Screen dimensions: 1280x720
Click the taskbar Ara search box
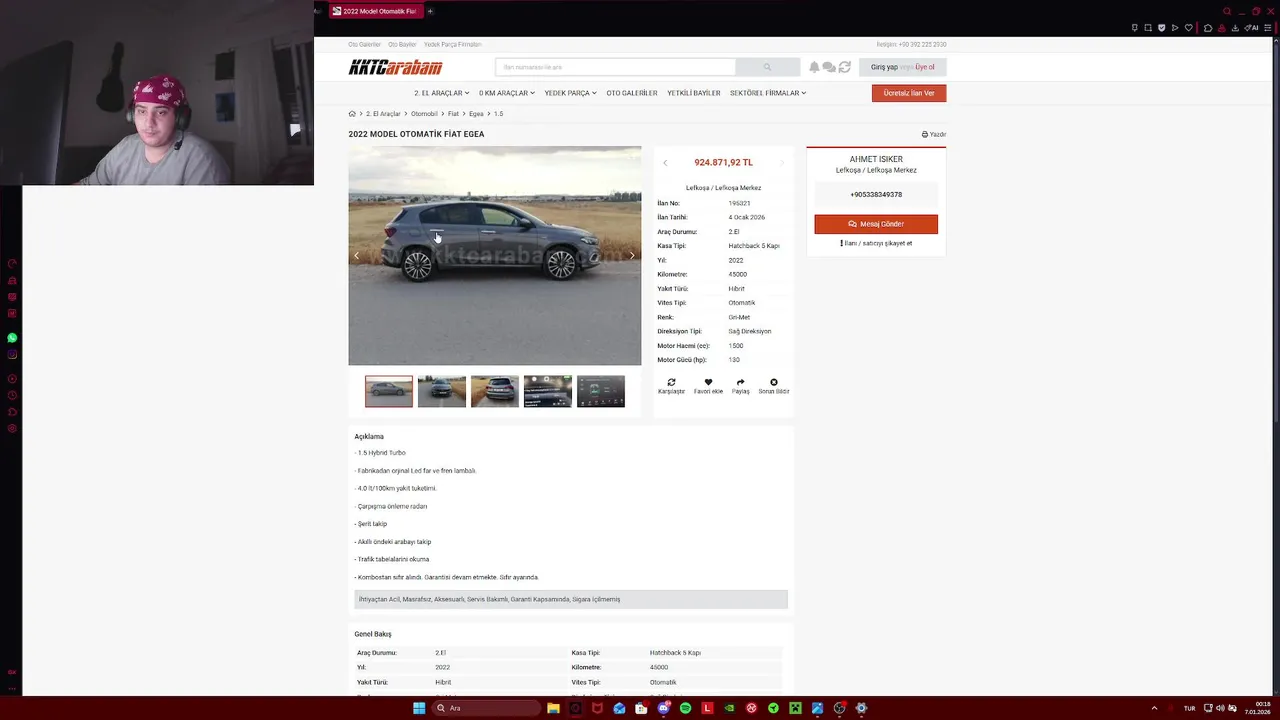(486, 708)
